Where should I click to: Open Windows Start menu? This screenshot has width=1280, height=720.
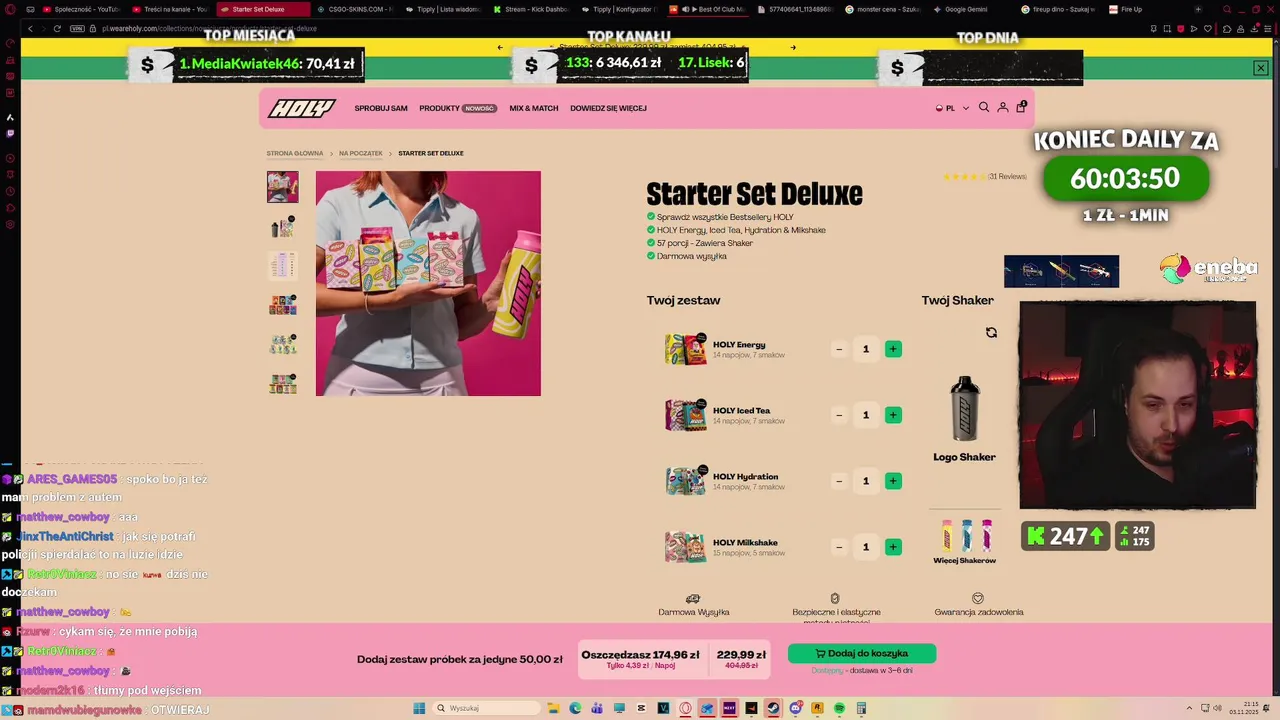419,708
